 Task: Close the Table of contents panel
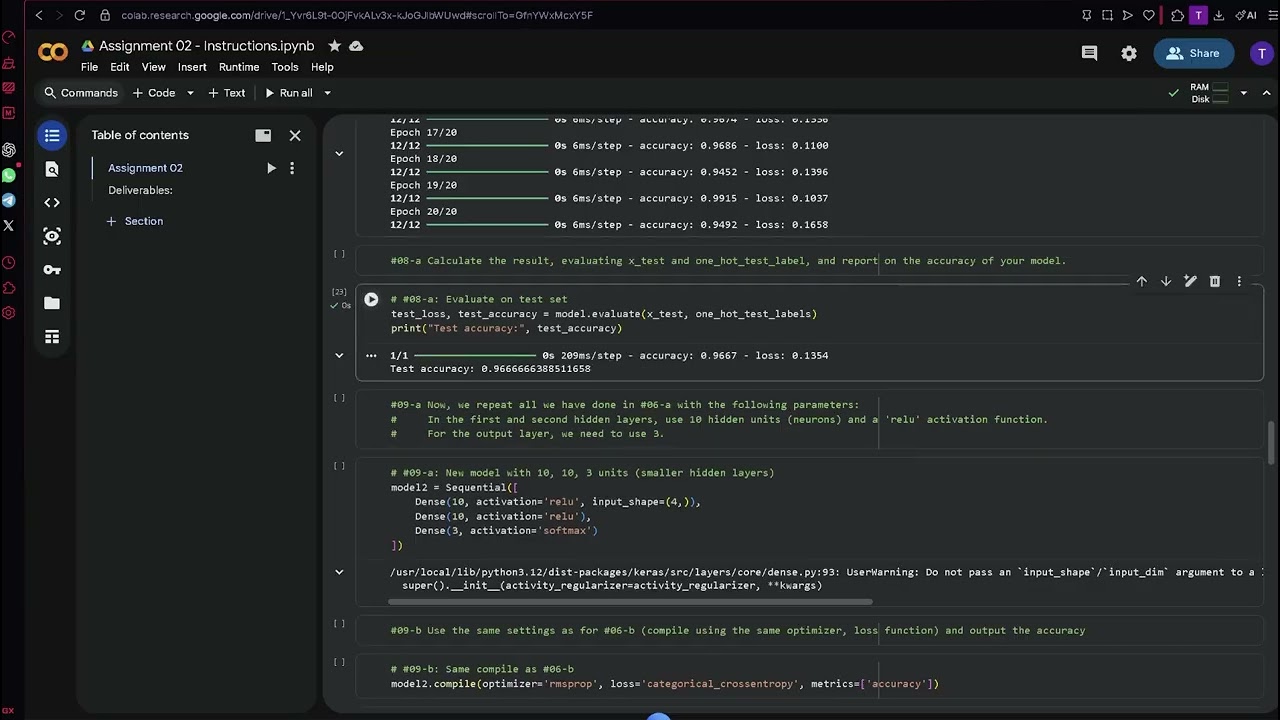[295, 135]
